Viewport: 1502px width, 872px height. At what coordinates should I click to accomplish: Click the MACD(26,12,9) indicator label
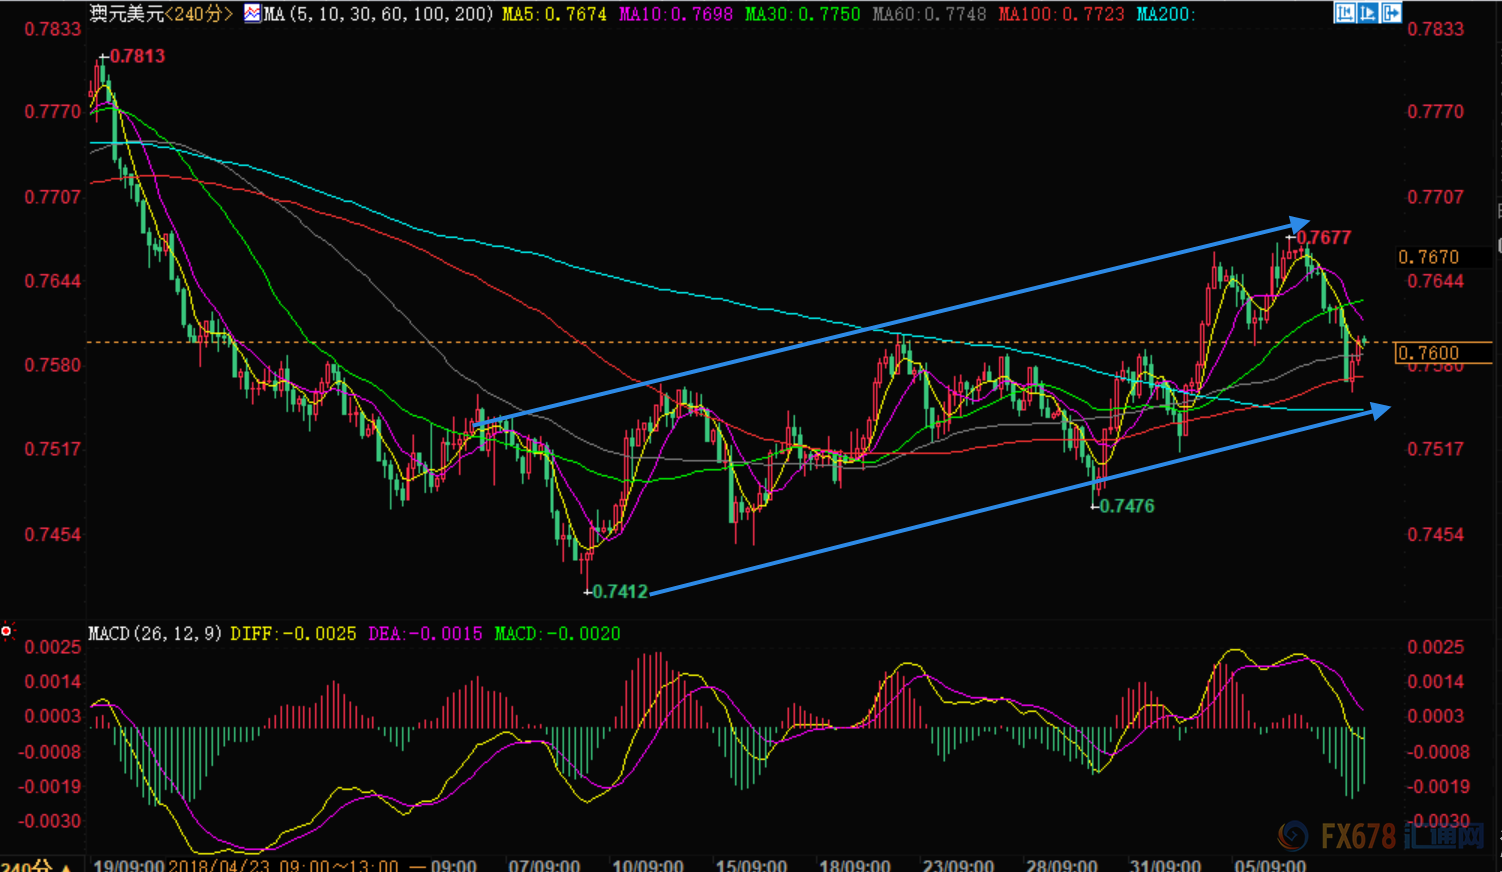(155, 633)
